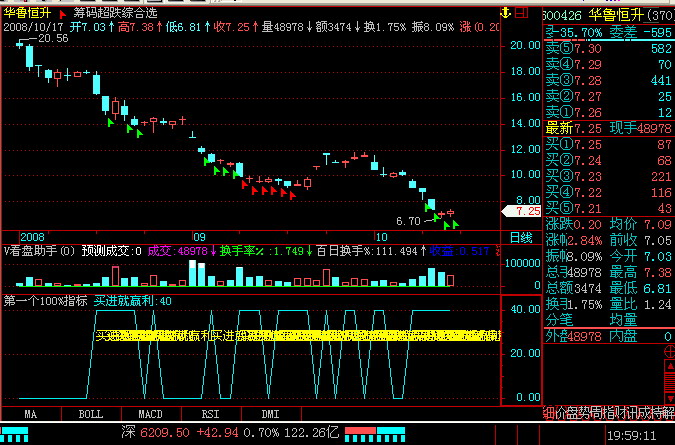Click the 09 month marker on time axis

199,237
